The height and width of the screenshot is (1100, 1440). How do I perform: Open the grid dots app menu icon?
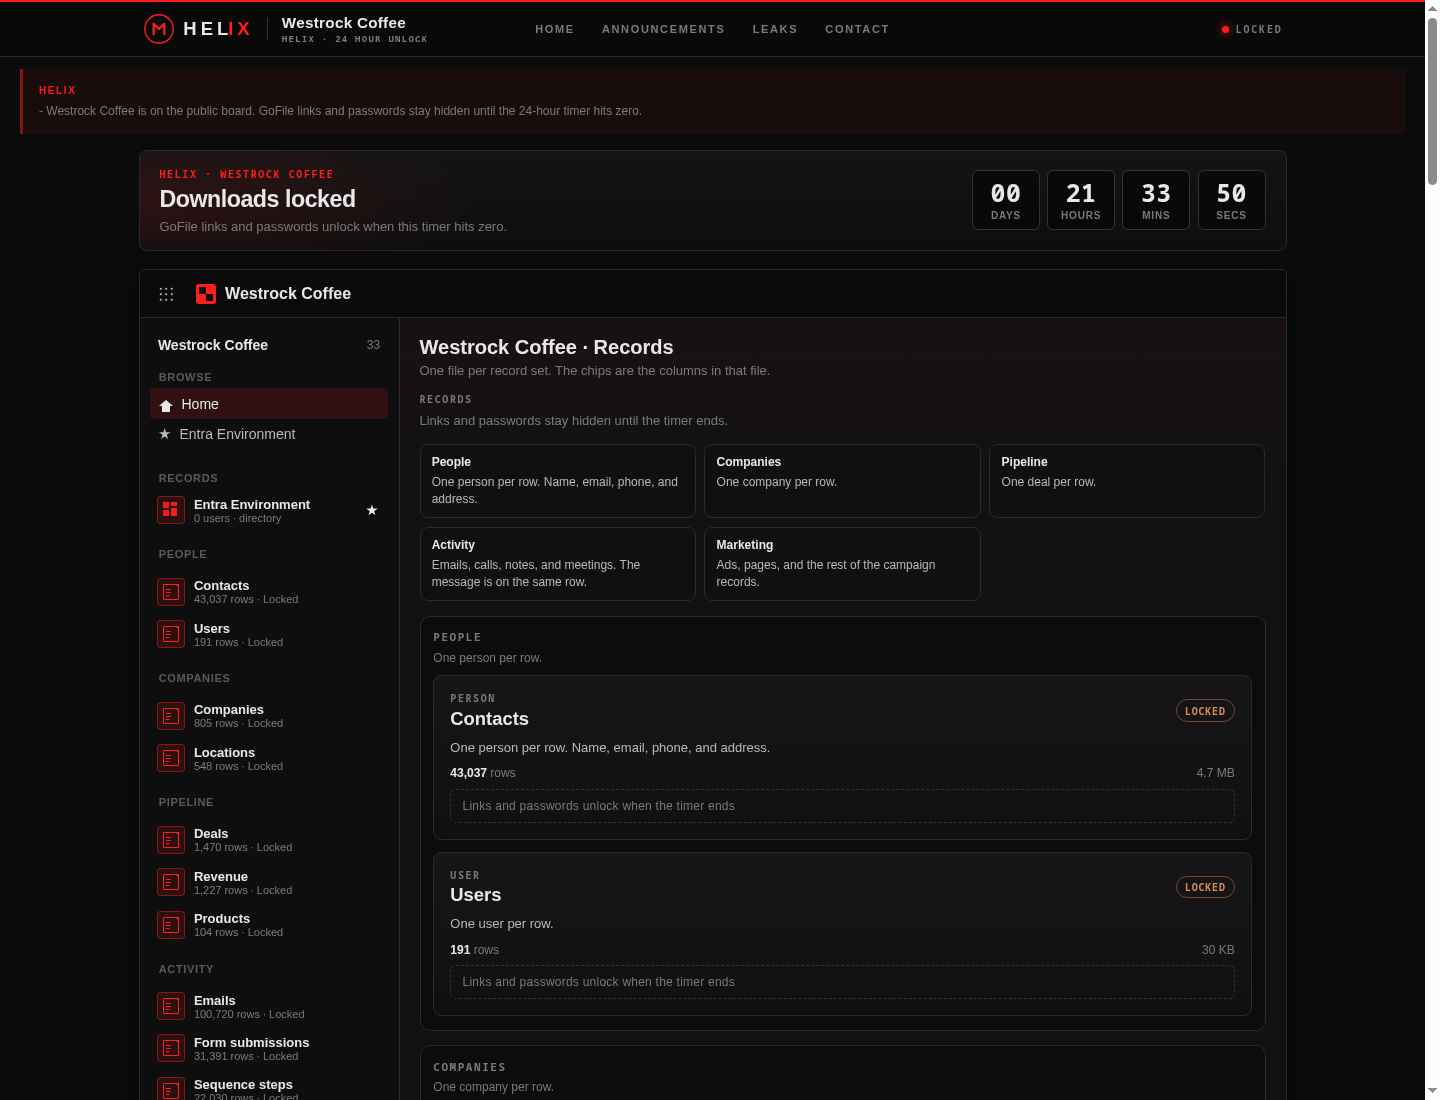click(166, 294)
